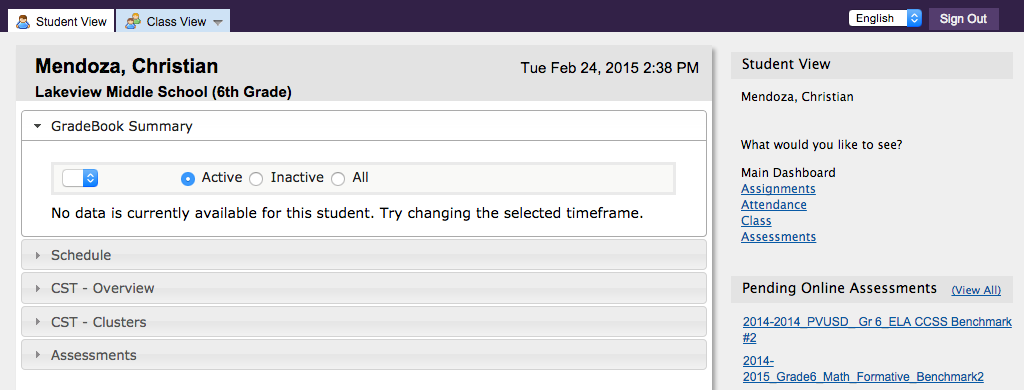Expand the Schedule section header
This screenshot has width=1024, height=390.
(x=364, y=255)
